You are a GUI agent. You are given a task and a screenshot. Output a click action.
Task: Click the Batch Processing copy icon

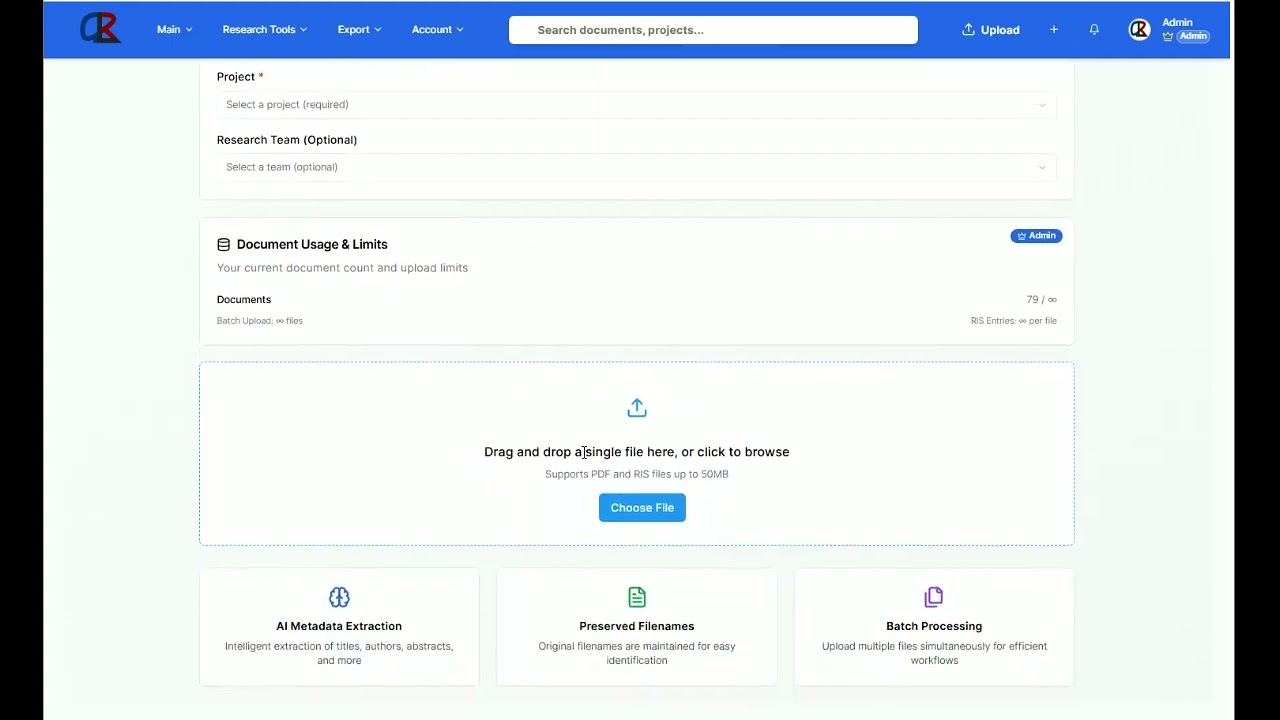coord(934,597)
